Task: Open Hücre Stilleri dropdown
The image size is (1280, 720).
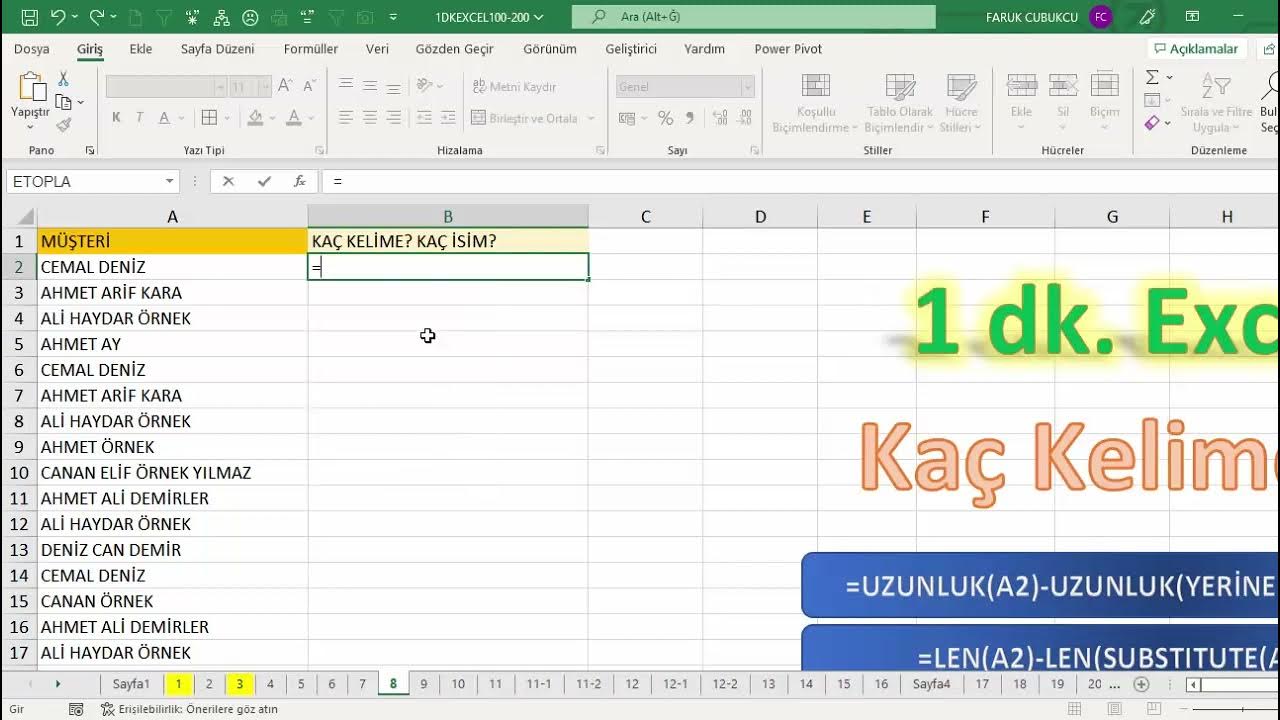Action: click(961, 103)
